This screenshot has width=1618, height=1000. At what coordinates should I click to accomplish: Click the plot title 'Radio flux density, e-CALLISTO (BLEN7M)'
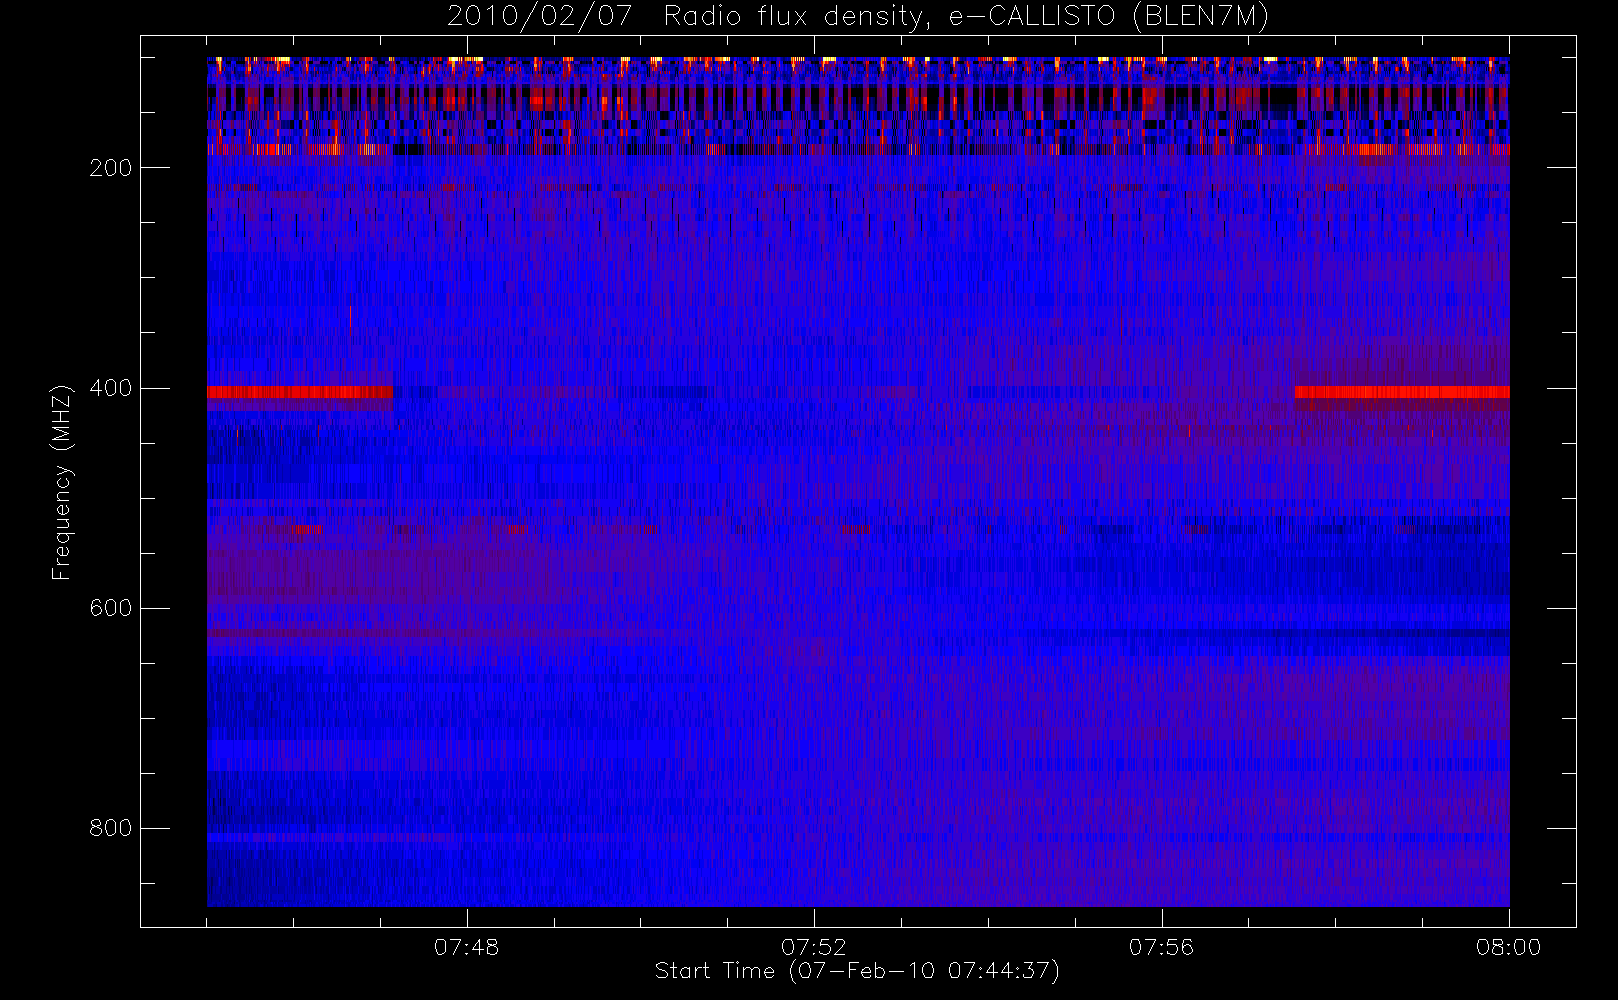point(966,17)
